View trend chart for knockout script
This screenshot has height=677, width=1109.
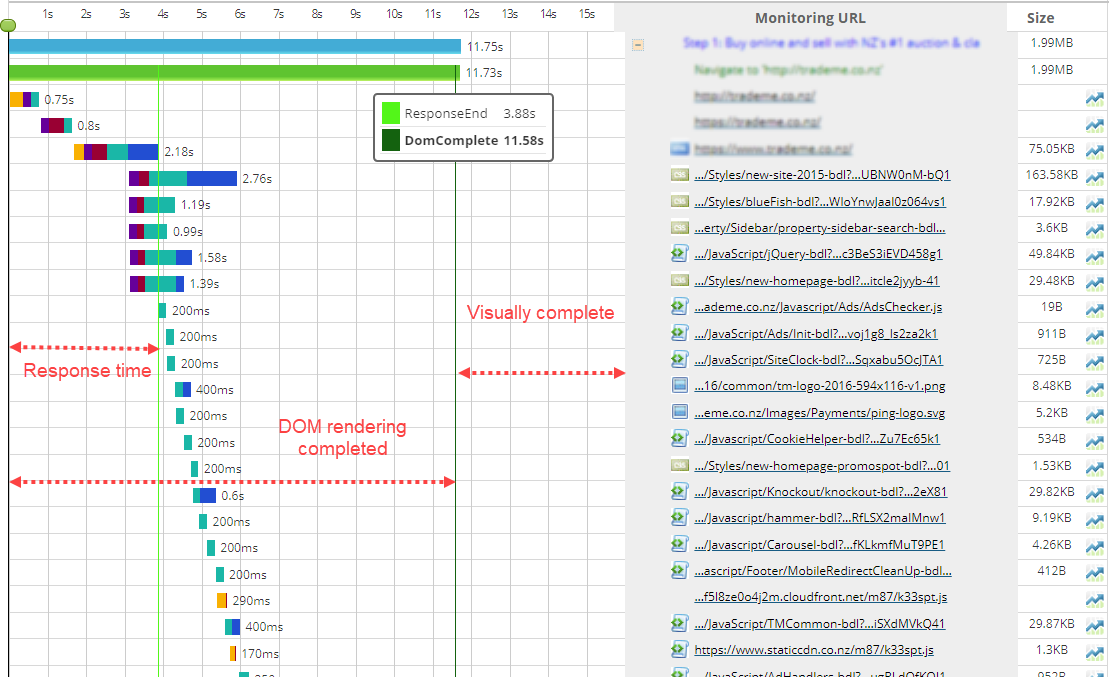pos(1094,493)
